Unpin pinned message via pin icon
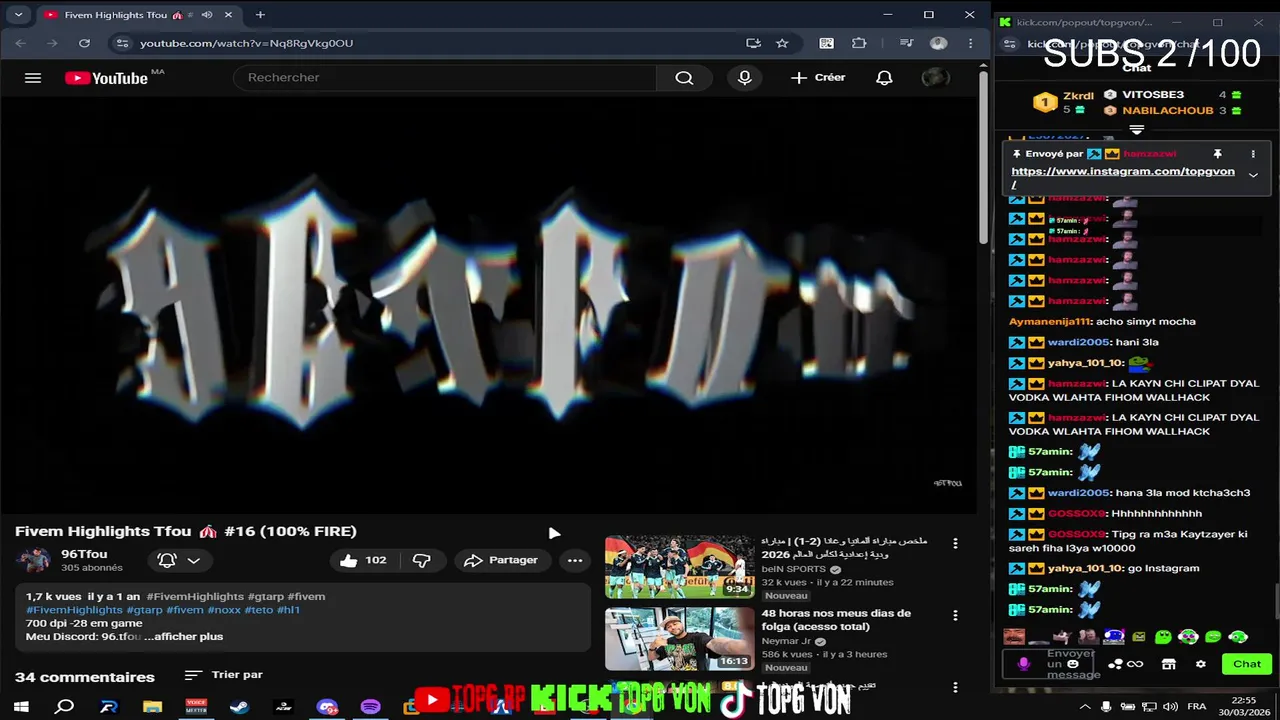 coord(1218,154)
